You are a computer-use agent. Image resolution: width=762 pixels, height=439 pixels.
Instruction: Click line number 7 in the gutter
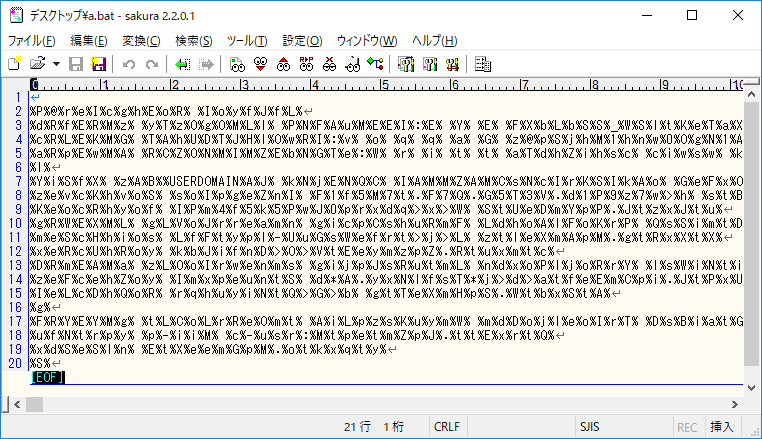coord(18,181)
